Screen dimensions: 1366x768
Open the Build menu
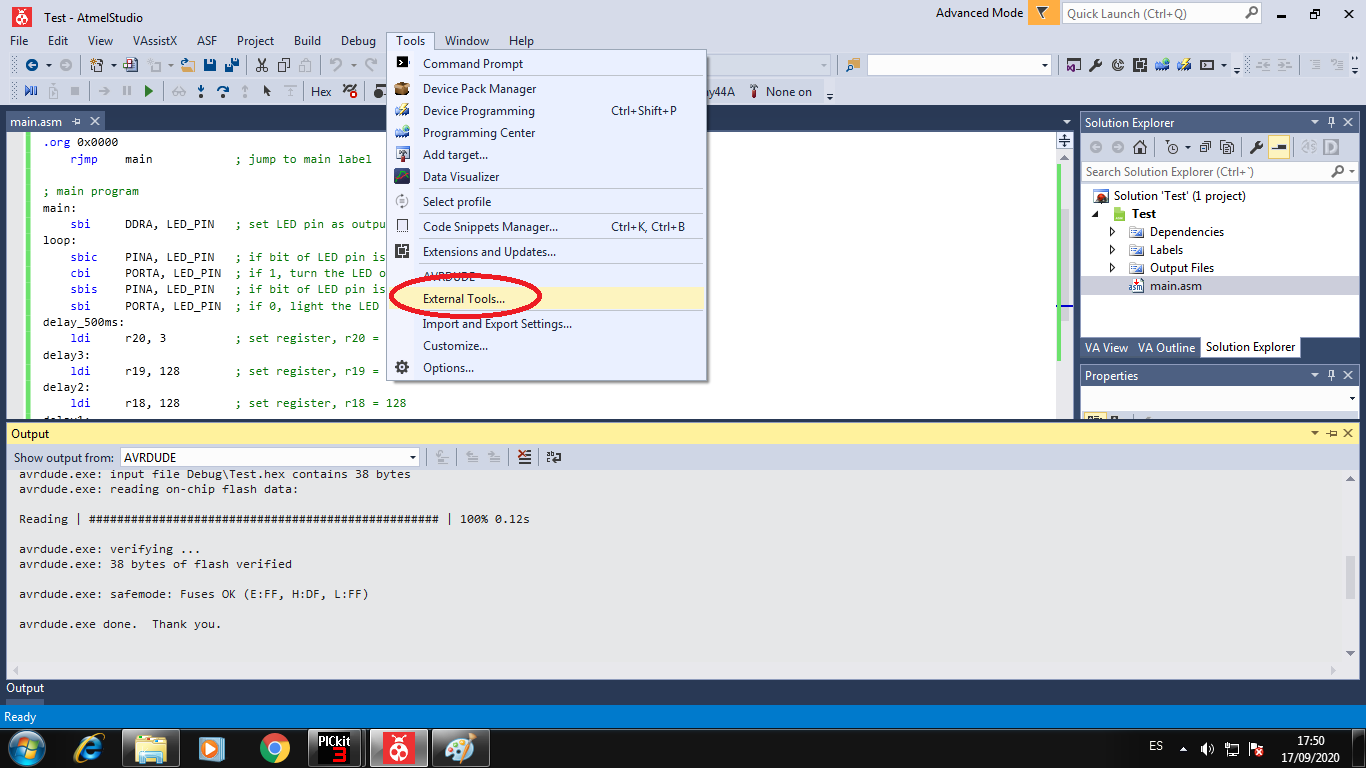308,41
